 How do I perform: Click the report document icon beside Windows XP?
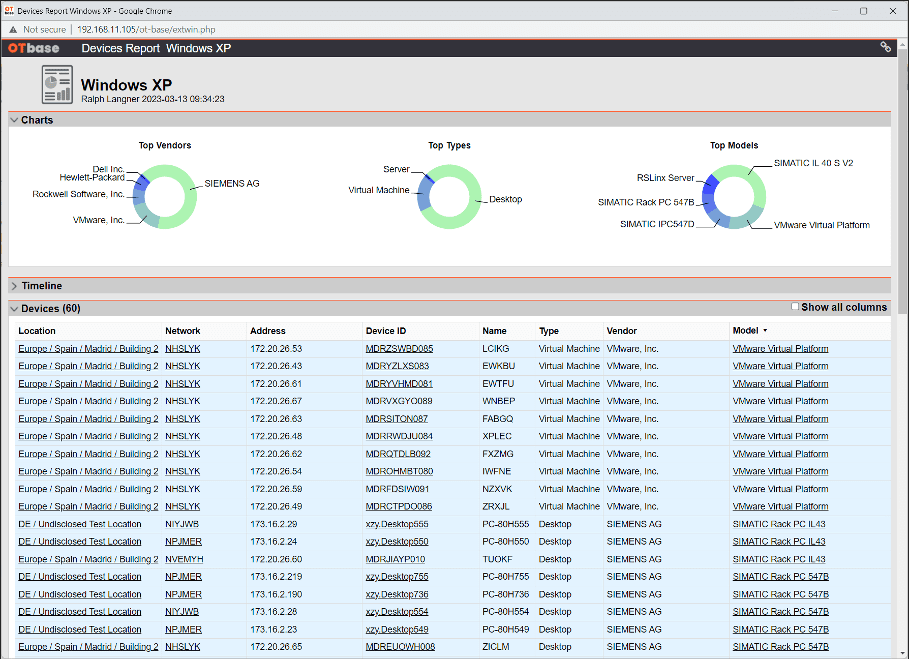pyautogui.click(x=57, y=85)
